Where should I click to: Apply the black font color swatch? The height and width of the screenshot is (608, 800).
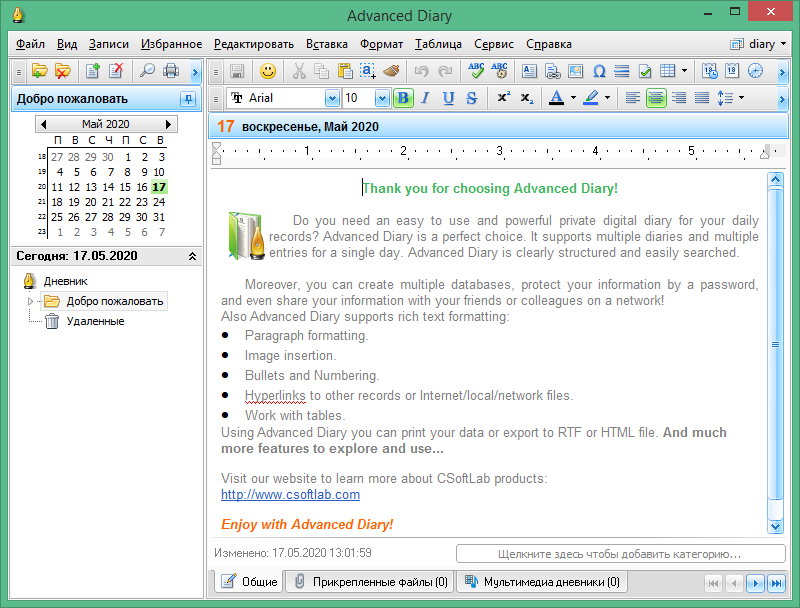coord(556,98)
